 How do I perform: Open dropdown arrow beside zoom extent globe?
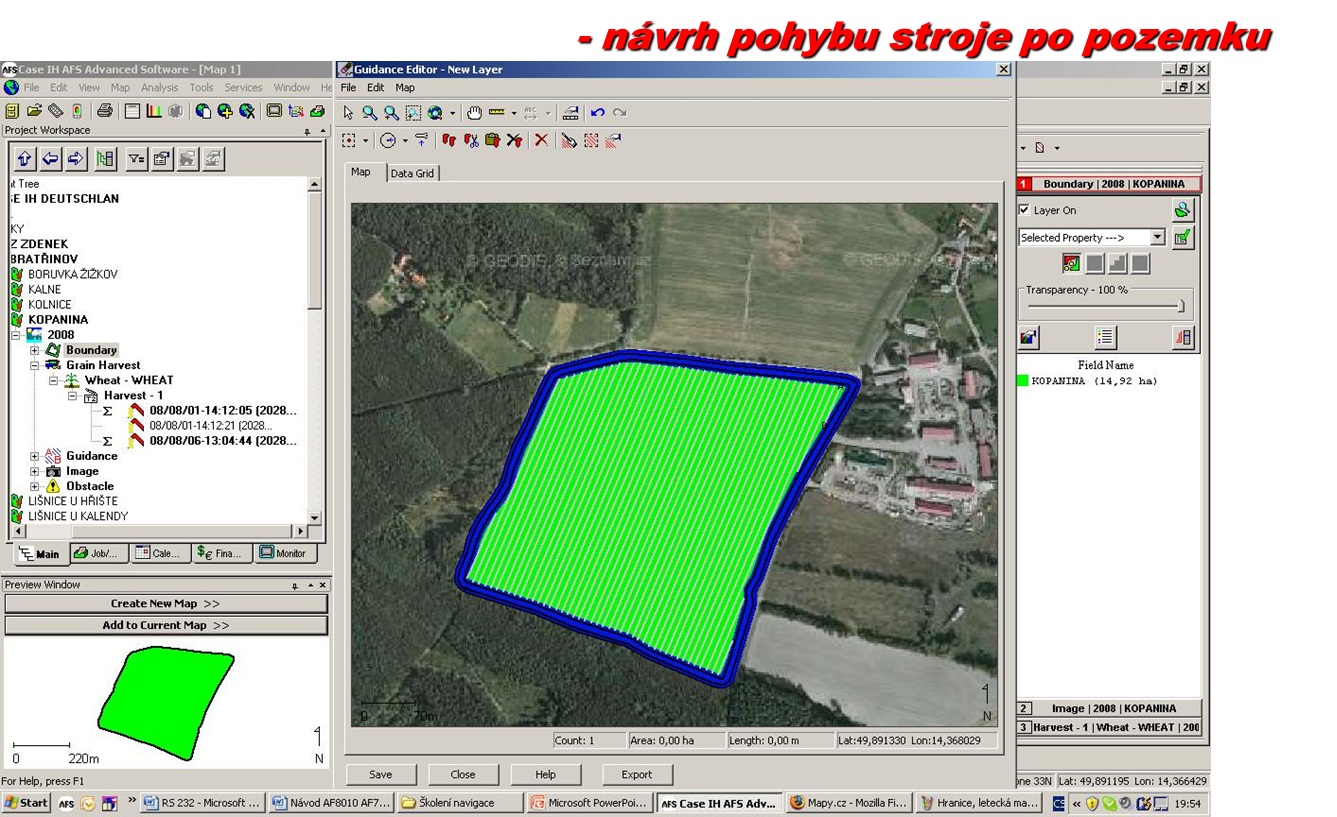[x=452, y=113]
